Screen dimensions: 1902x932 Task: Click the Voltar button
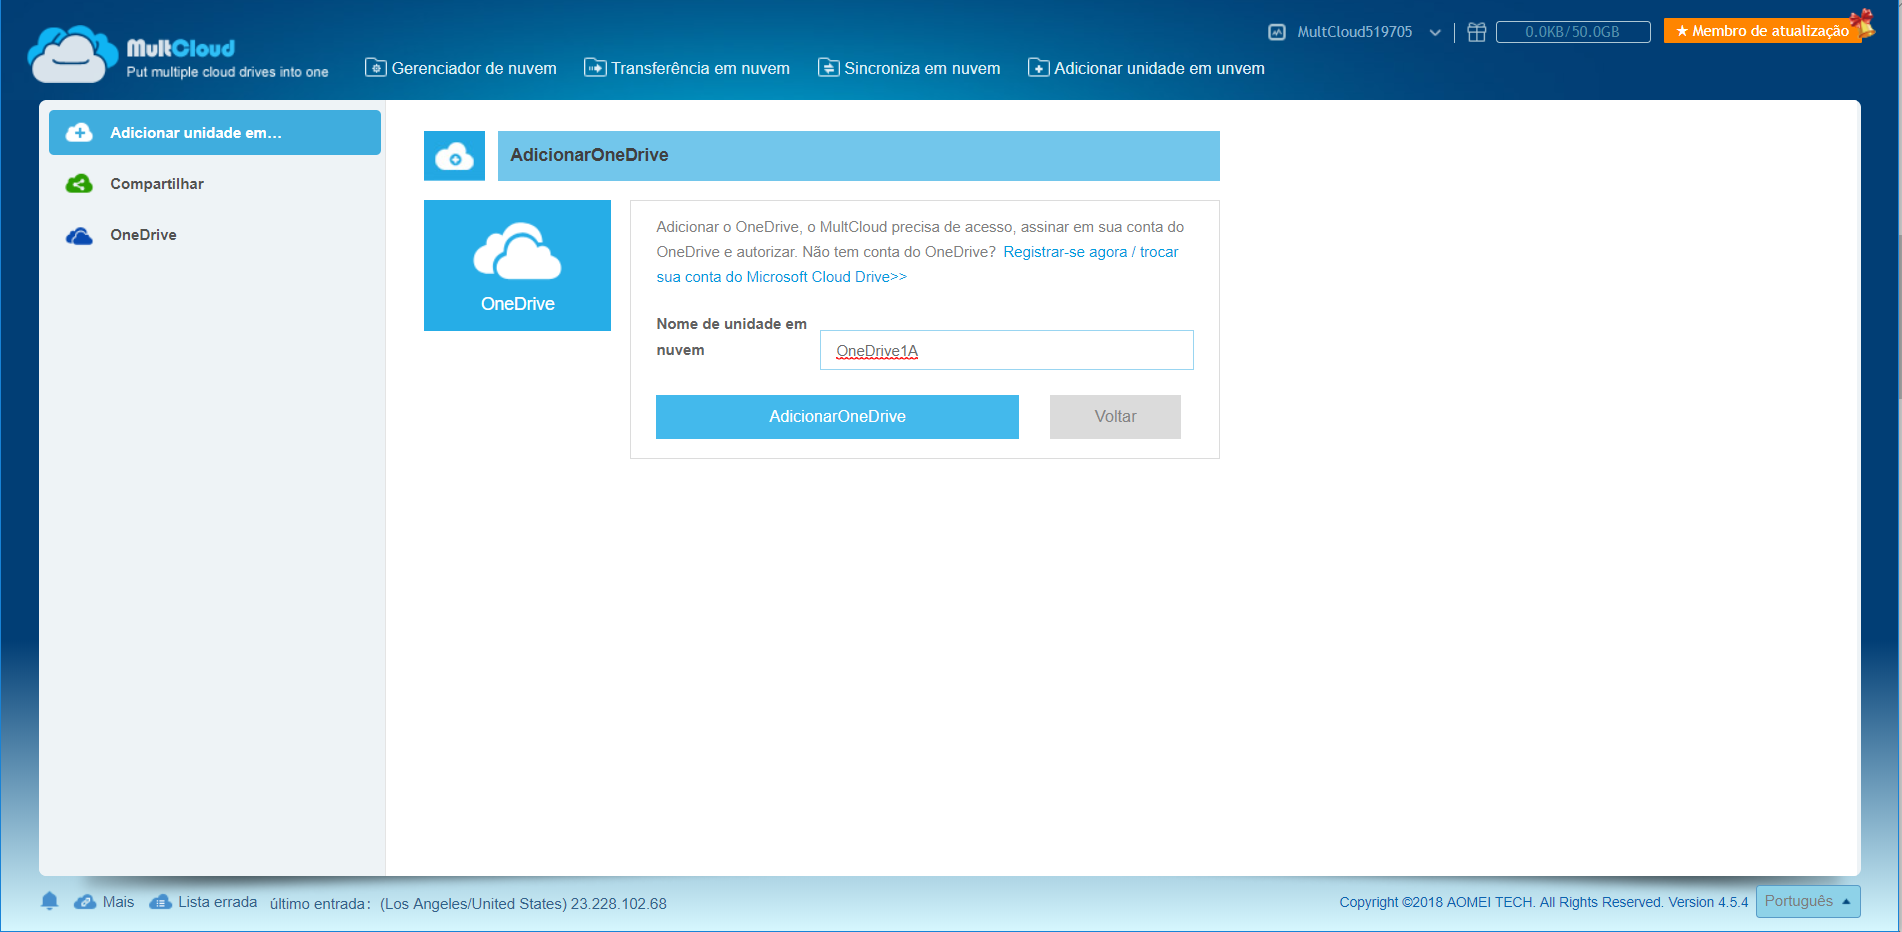[1115, 417]
